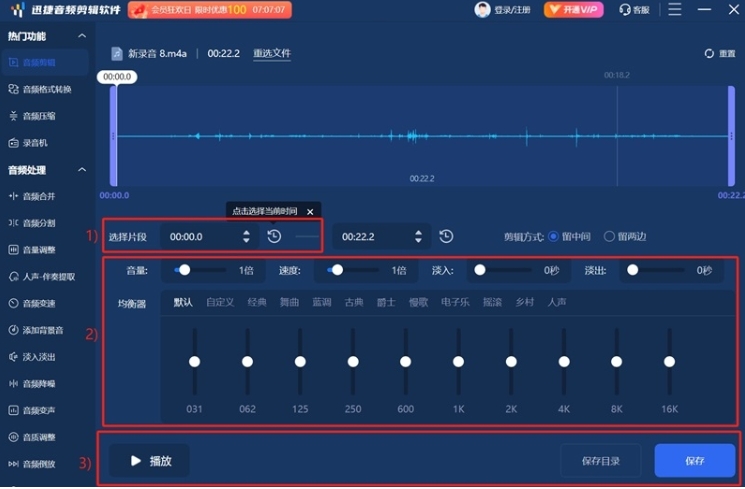The image size is (745, 489).
Task: Click the 1K equalizer band slider
Action: pyautogui.click(x=458, y=362)
